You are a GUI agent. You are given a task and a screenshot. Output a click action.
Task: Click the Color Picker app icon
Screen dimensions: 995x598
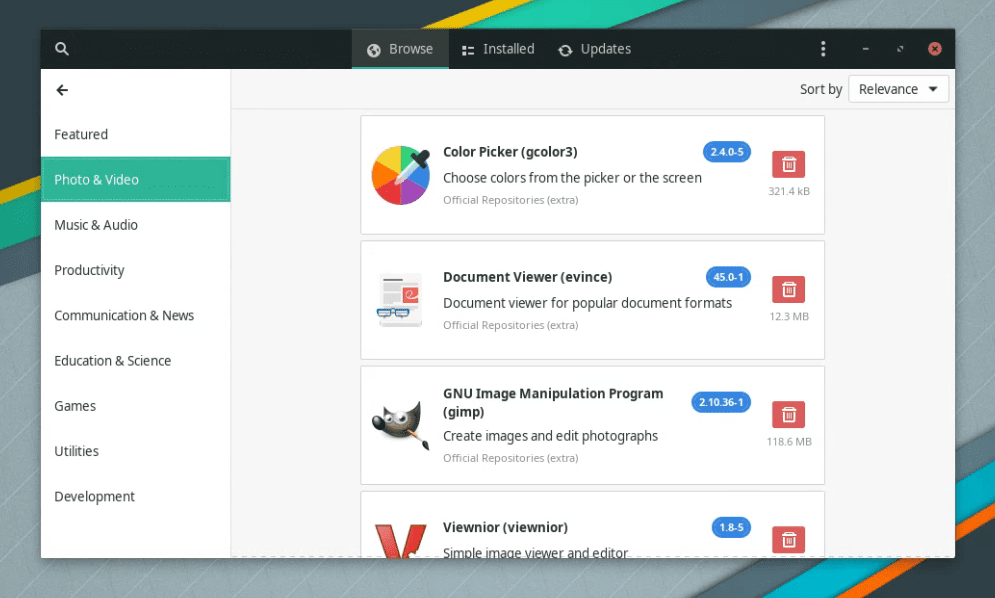[401, 175]
